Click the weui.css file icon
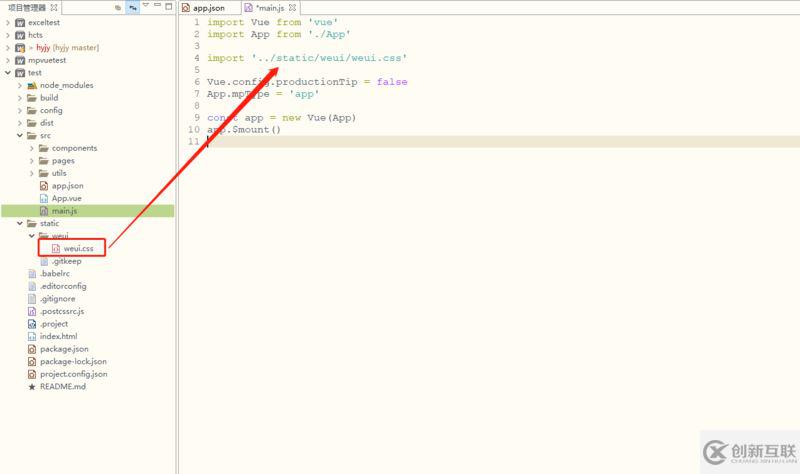 pyautogui.click(x=56, y=248)
